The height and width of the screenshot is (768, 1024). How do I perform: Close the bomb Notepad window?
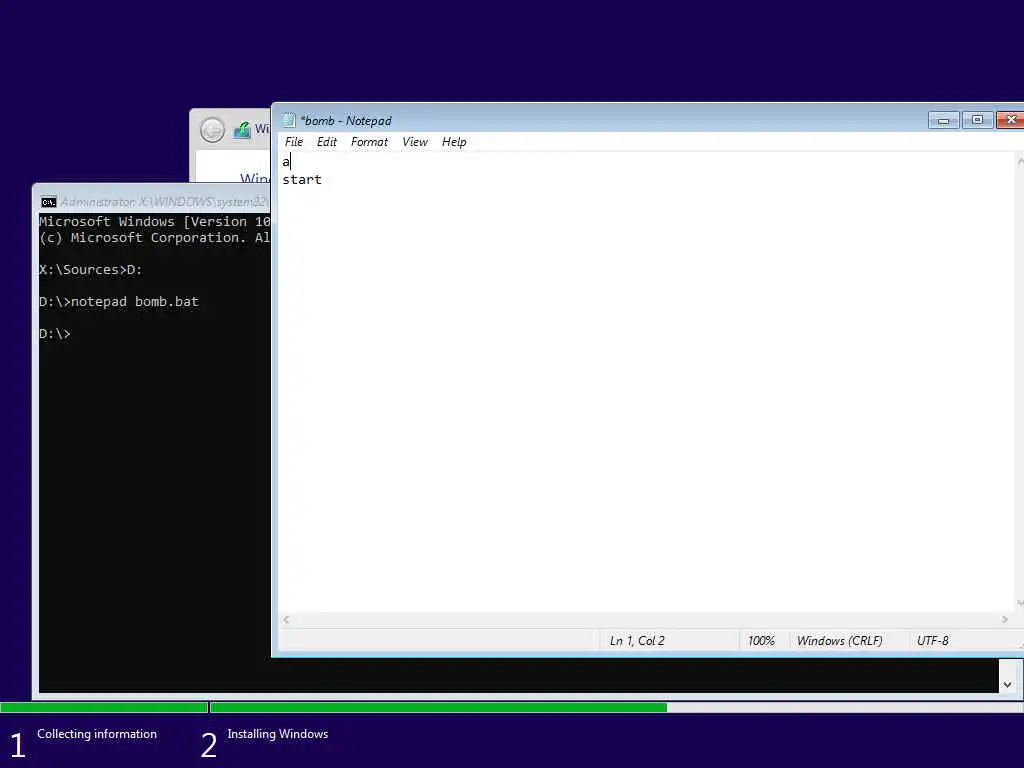coord(1010,120)
